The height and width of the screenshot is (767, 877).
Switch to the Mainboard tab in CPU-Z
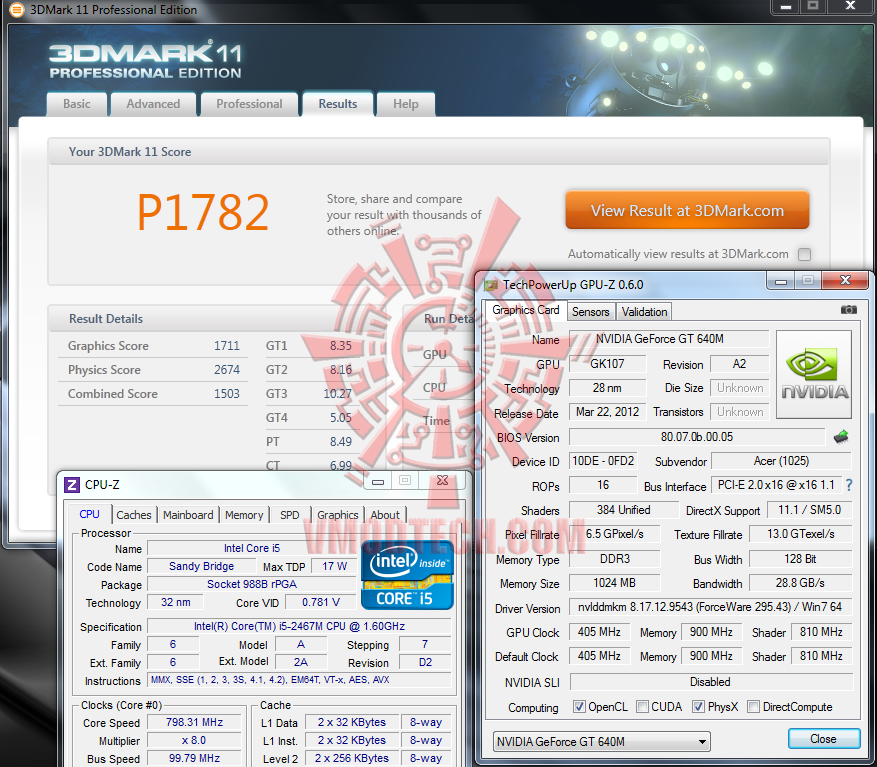point(188,515)
